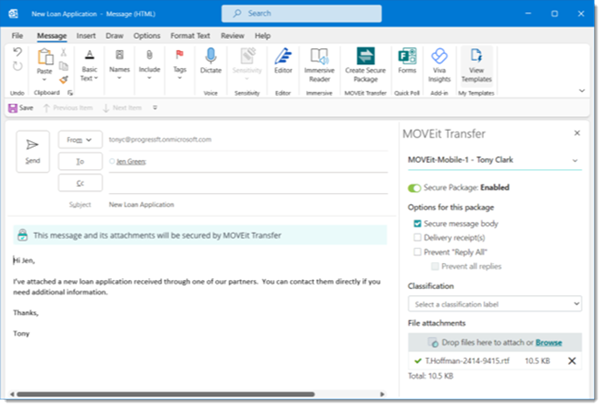Image resolution: width=602 pixels, height=407 pixels.
Task: Go to Next Item arrow
Action: coord(106,108)
